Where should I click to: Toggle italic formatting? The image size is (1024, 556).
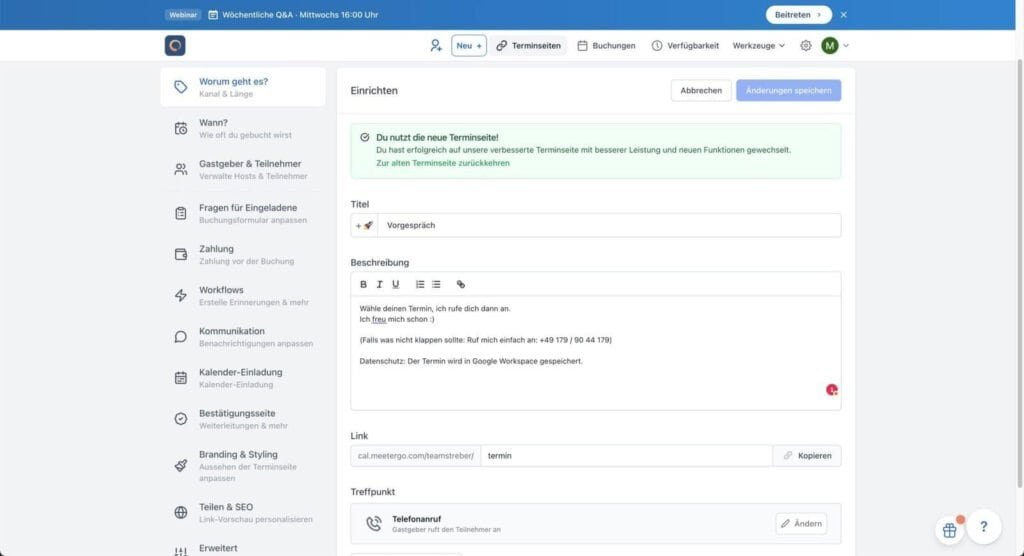379,284
